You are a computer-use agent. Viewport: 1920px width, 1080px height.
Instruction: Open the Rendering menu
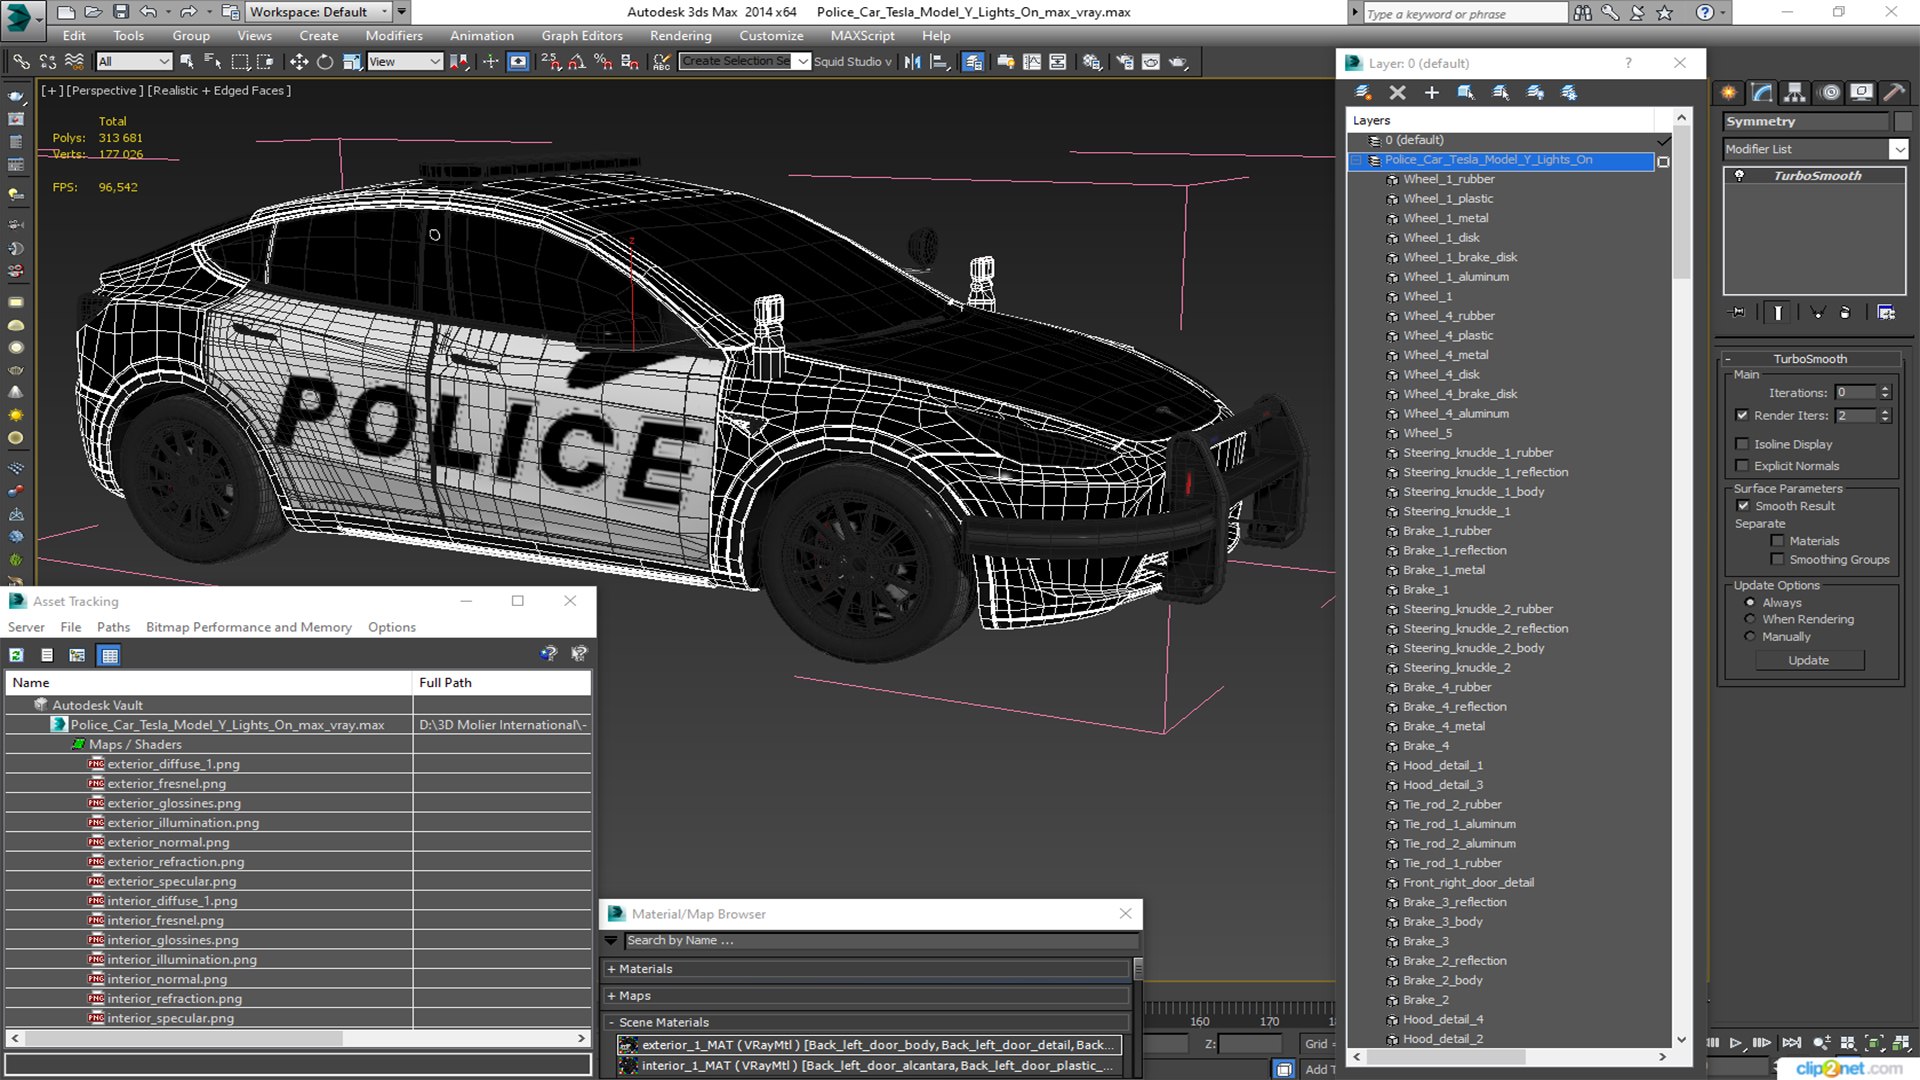click(x=680, y=36)
